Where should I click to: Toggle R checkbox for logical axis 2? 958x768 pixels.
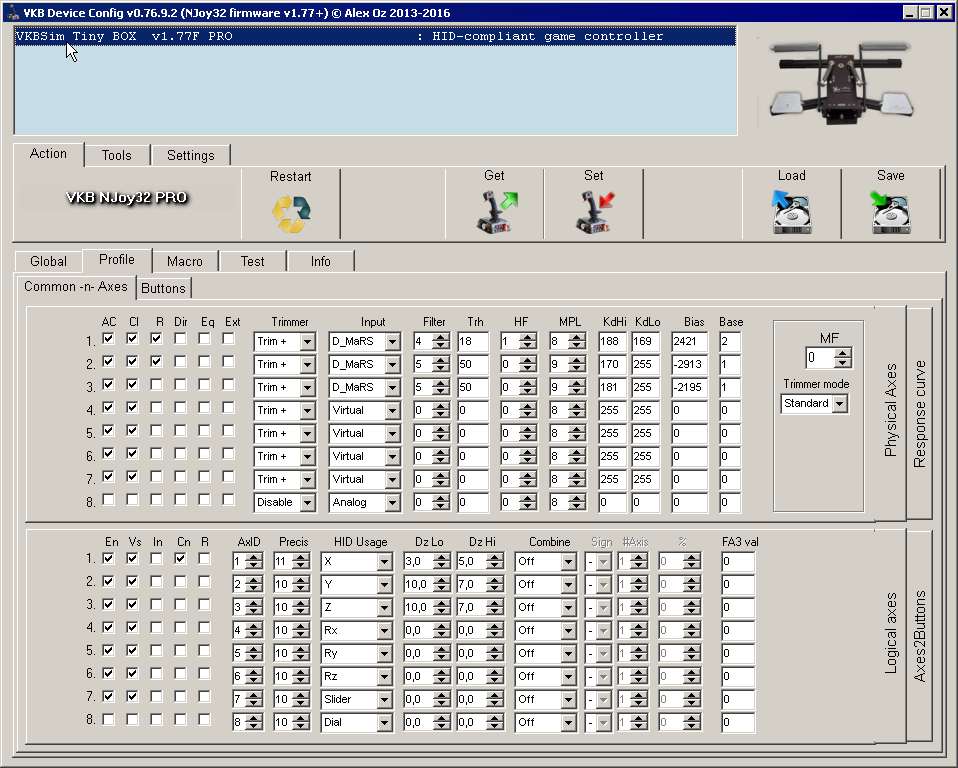205,582
